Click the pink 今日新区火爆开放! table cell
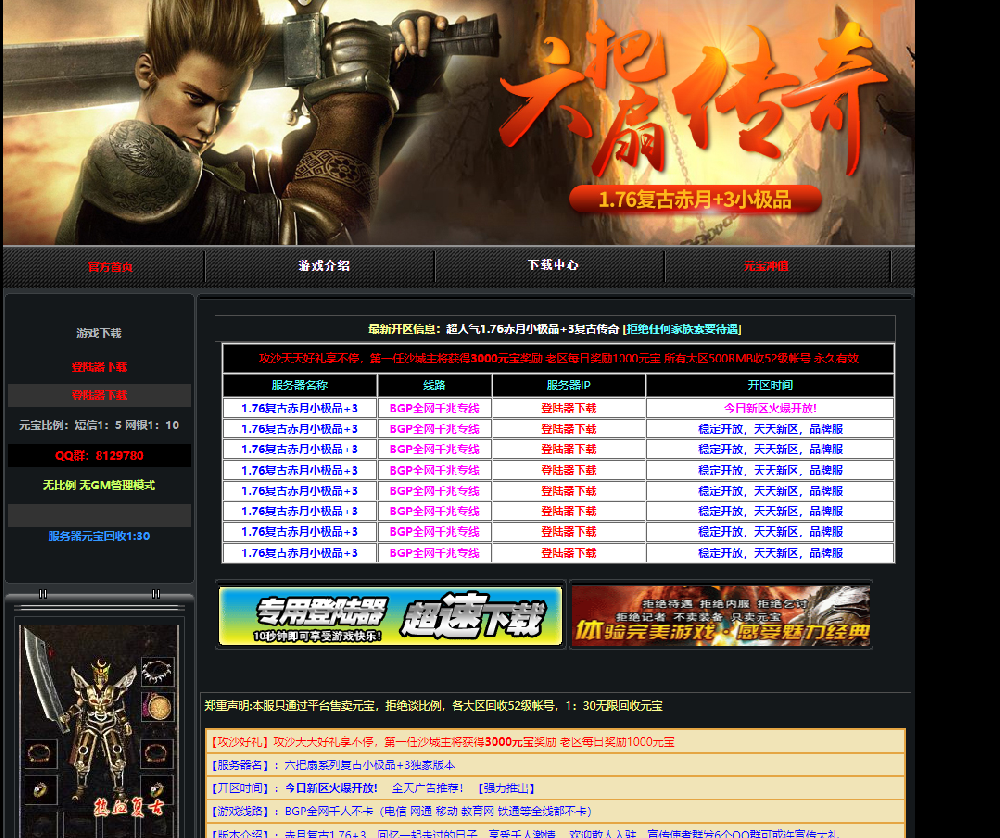This screenshot has height=838, width=1000. click(x=770, y=408)
